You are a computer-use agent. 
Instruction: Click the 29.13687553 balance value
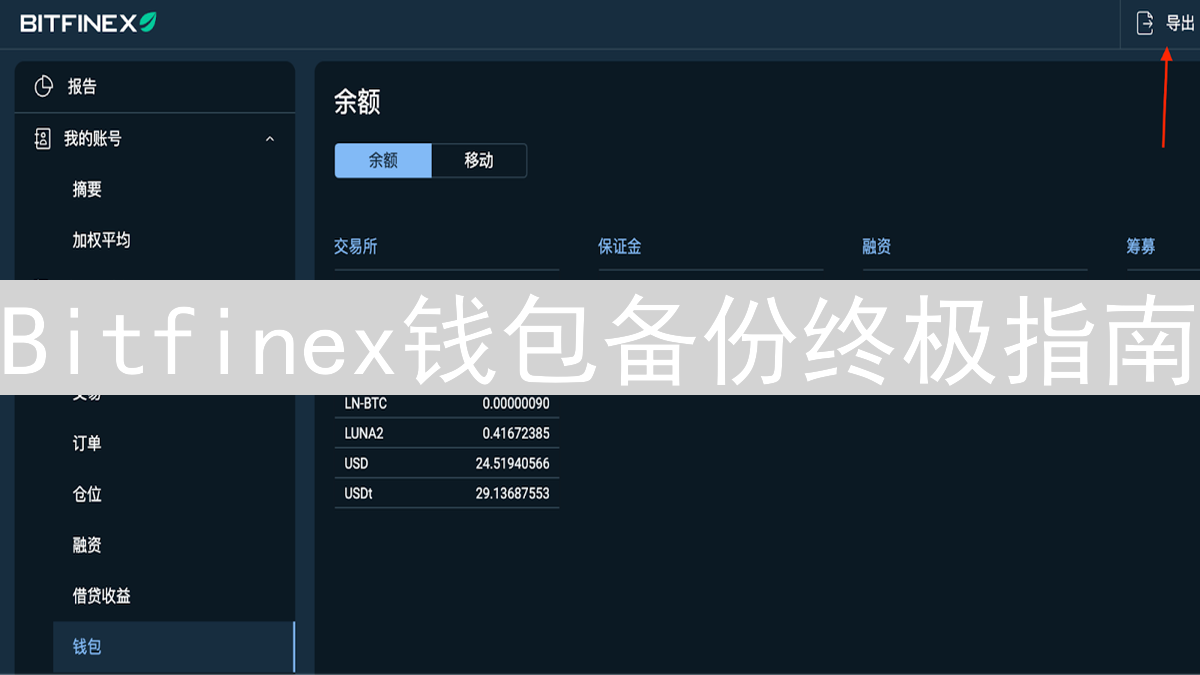[x=513, y=493]
